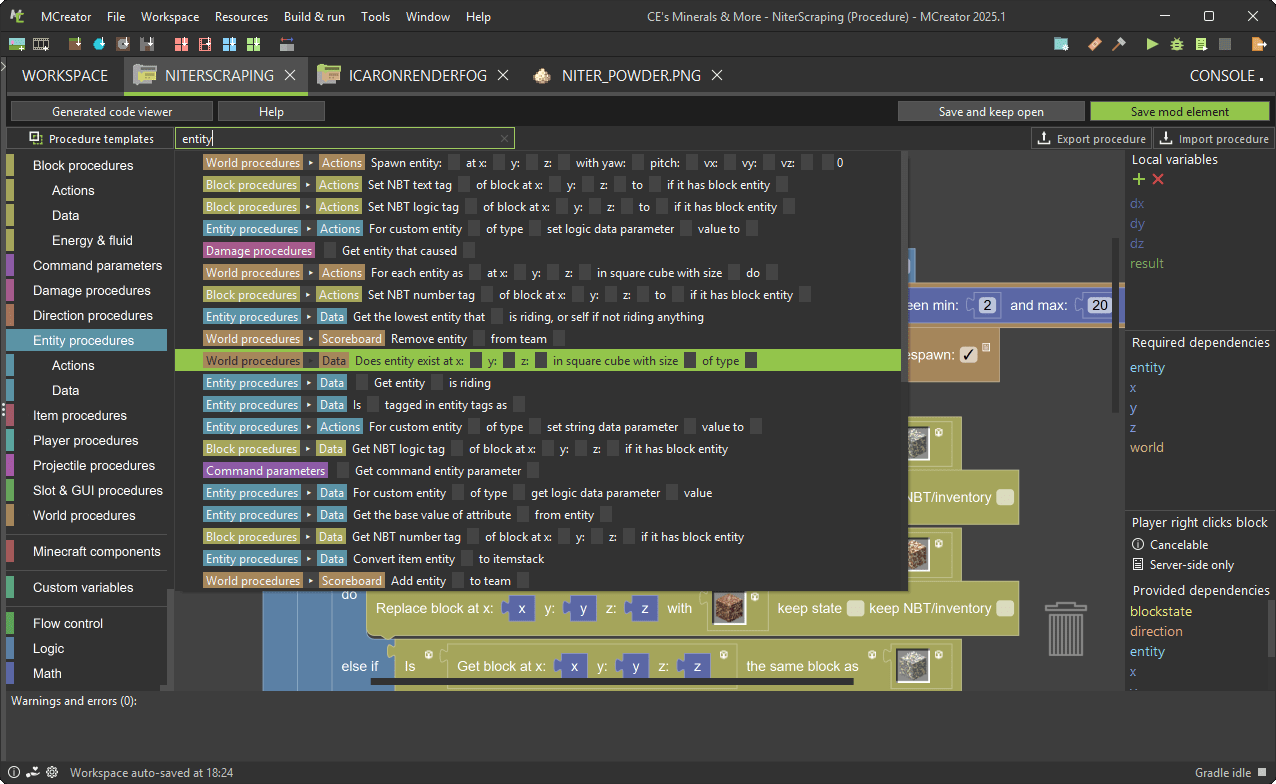The height and width of the screenshot is (784, 1276).
Task: Click the trash can on the canvas
Action: click(1066, 627)
